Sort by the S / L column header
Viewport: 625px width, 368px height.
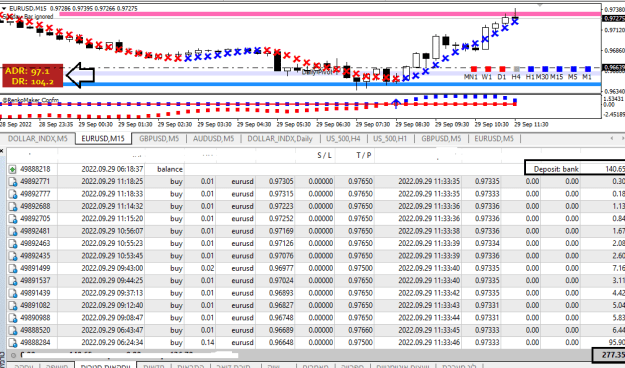324,155
